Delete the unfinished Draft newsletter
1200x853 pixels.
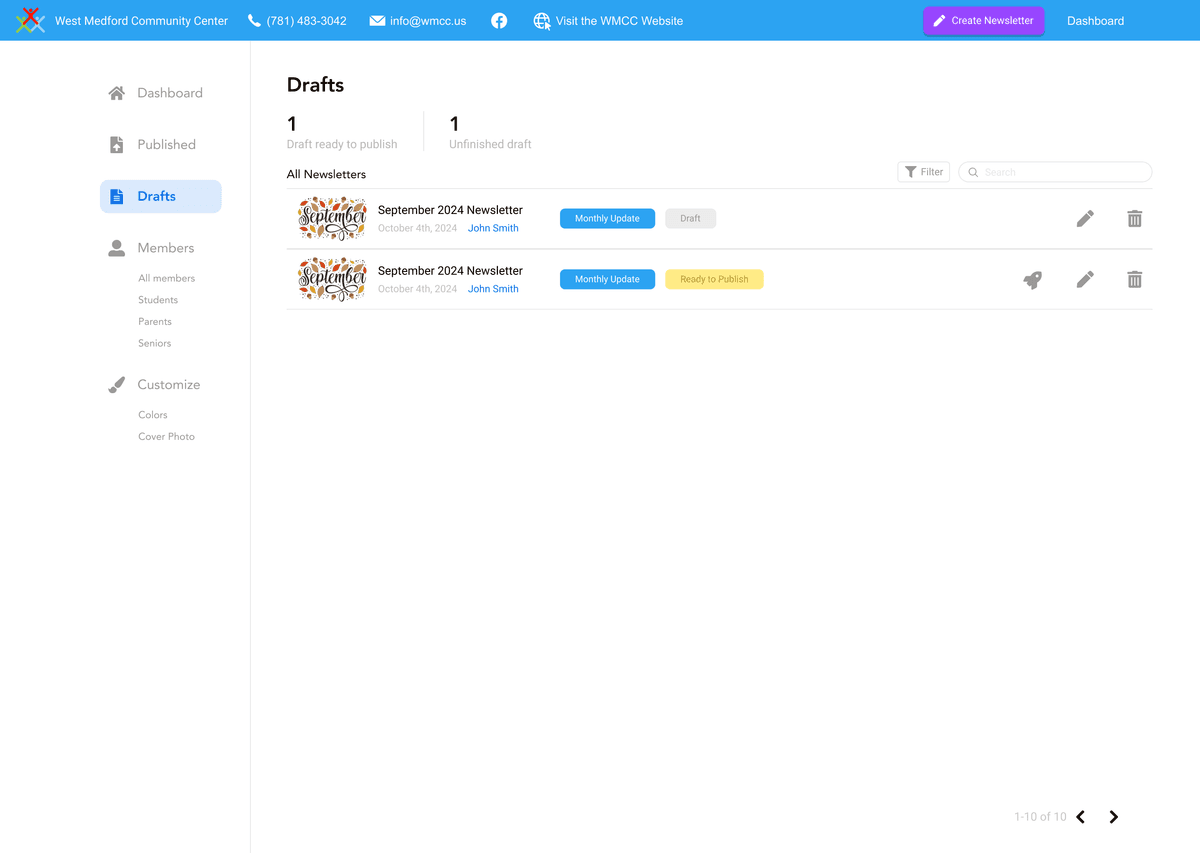1134,219
